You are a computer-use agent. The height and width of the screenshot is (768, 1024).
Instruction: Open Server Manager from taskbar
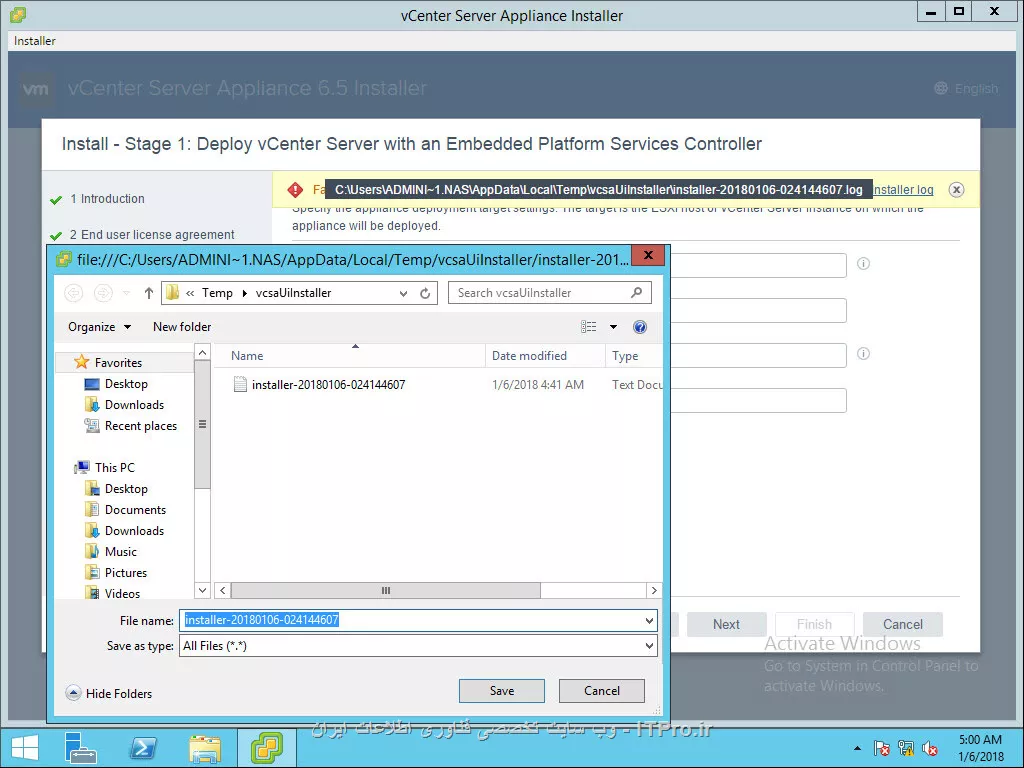(x=81, y=748)
